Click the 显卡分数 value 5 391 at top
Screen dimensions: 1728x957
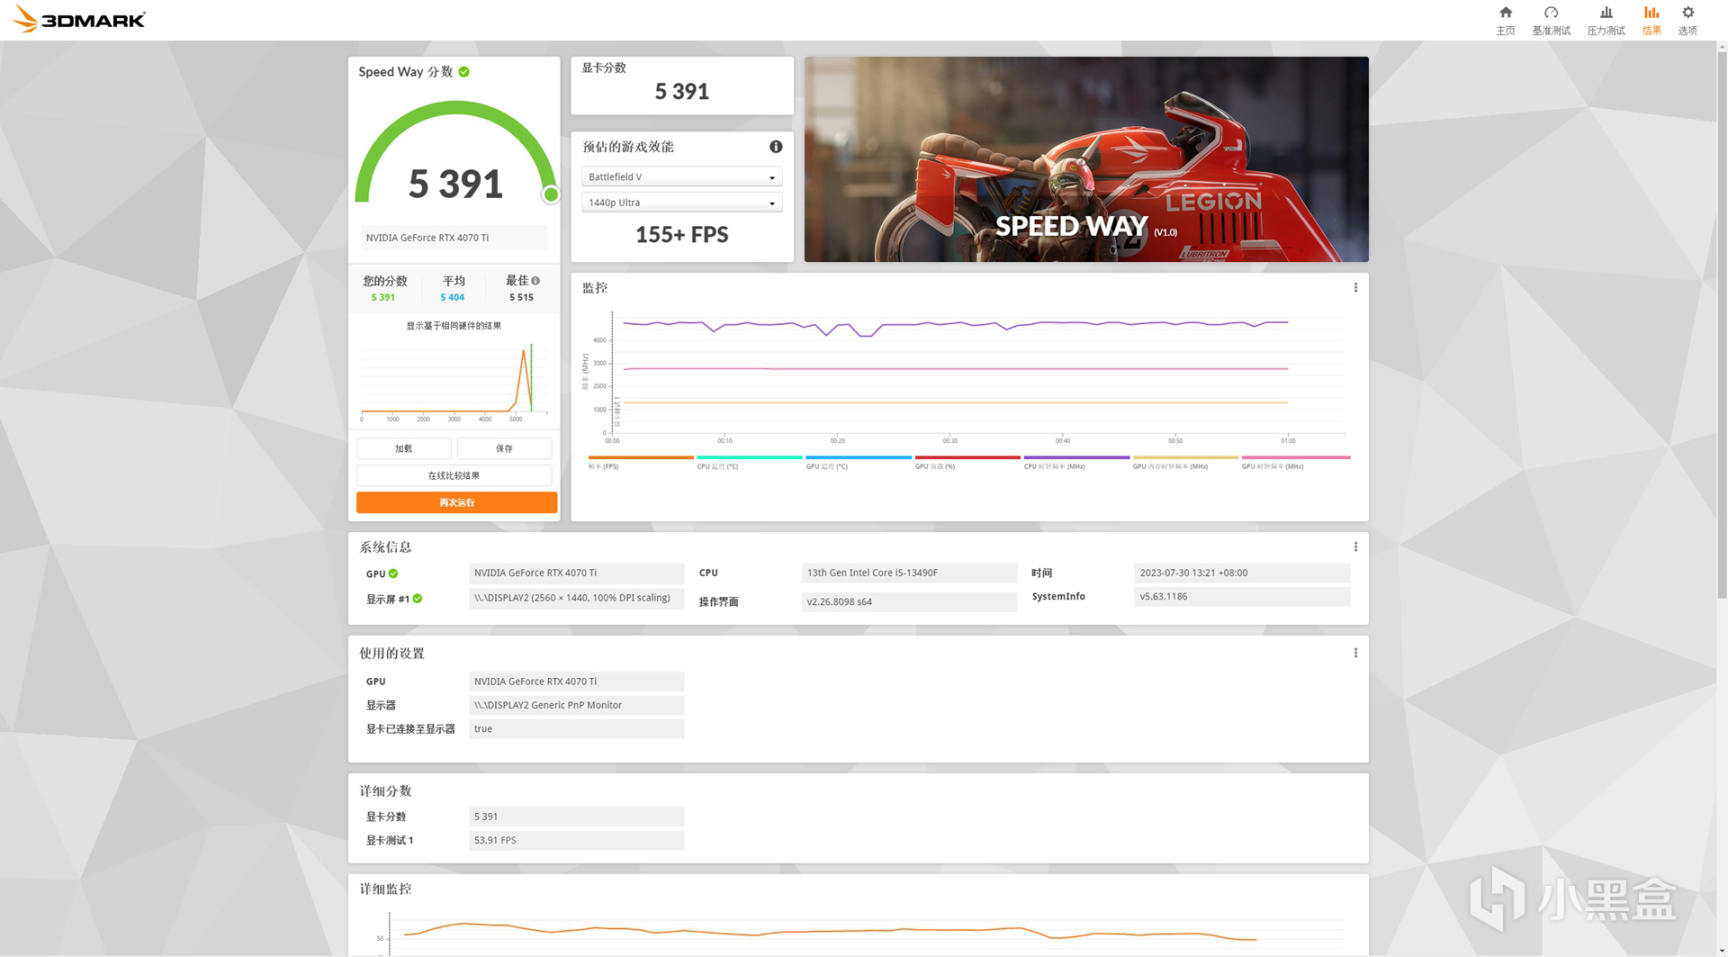pos(682,92)
